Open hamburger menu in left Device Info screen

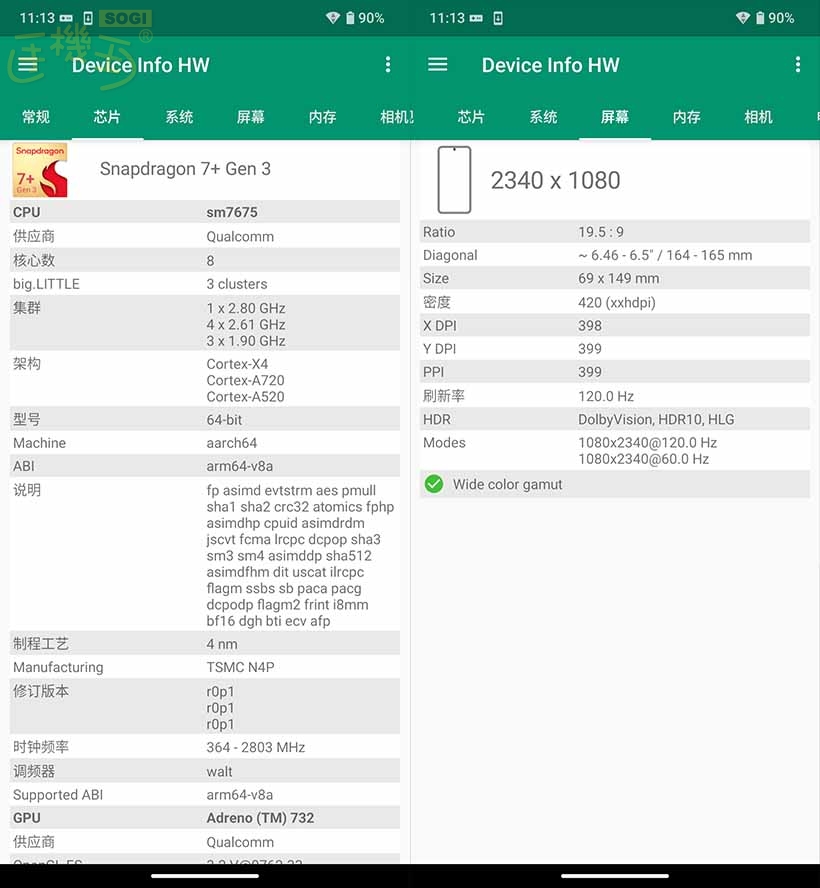[28, 65]
